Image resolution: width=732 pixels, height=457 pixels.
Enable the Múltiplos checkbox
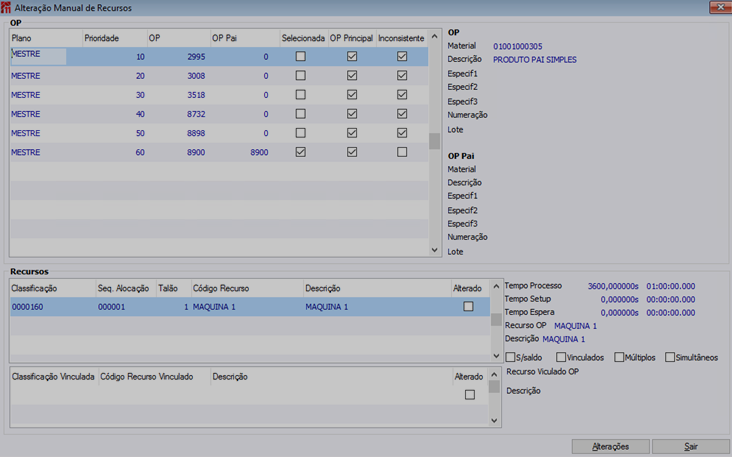(620, 357)
